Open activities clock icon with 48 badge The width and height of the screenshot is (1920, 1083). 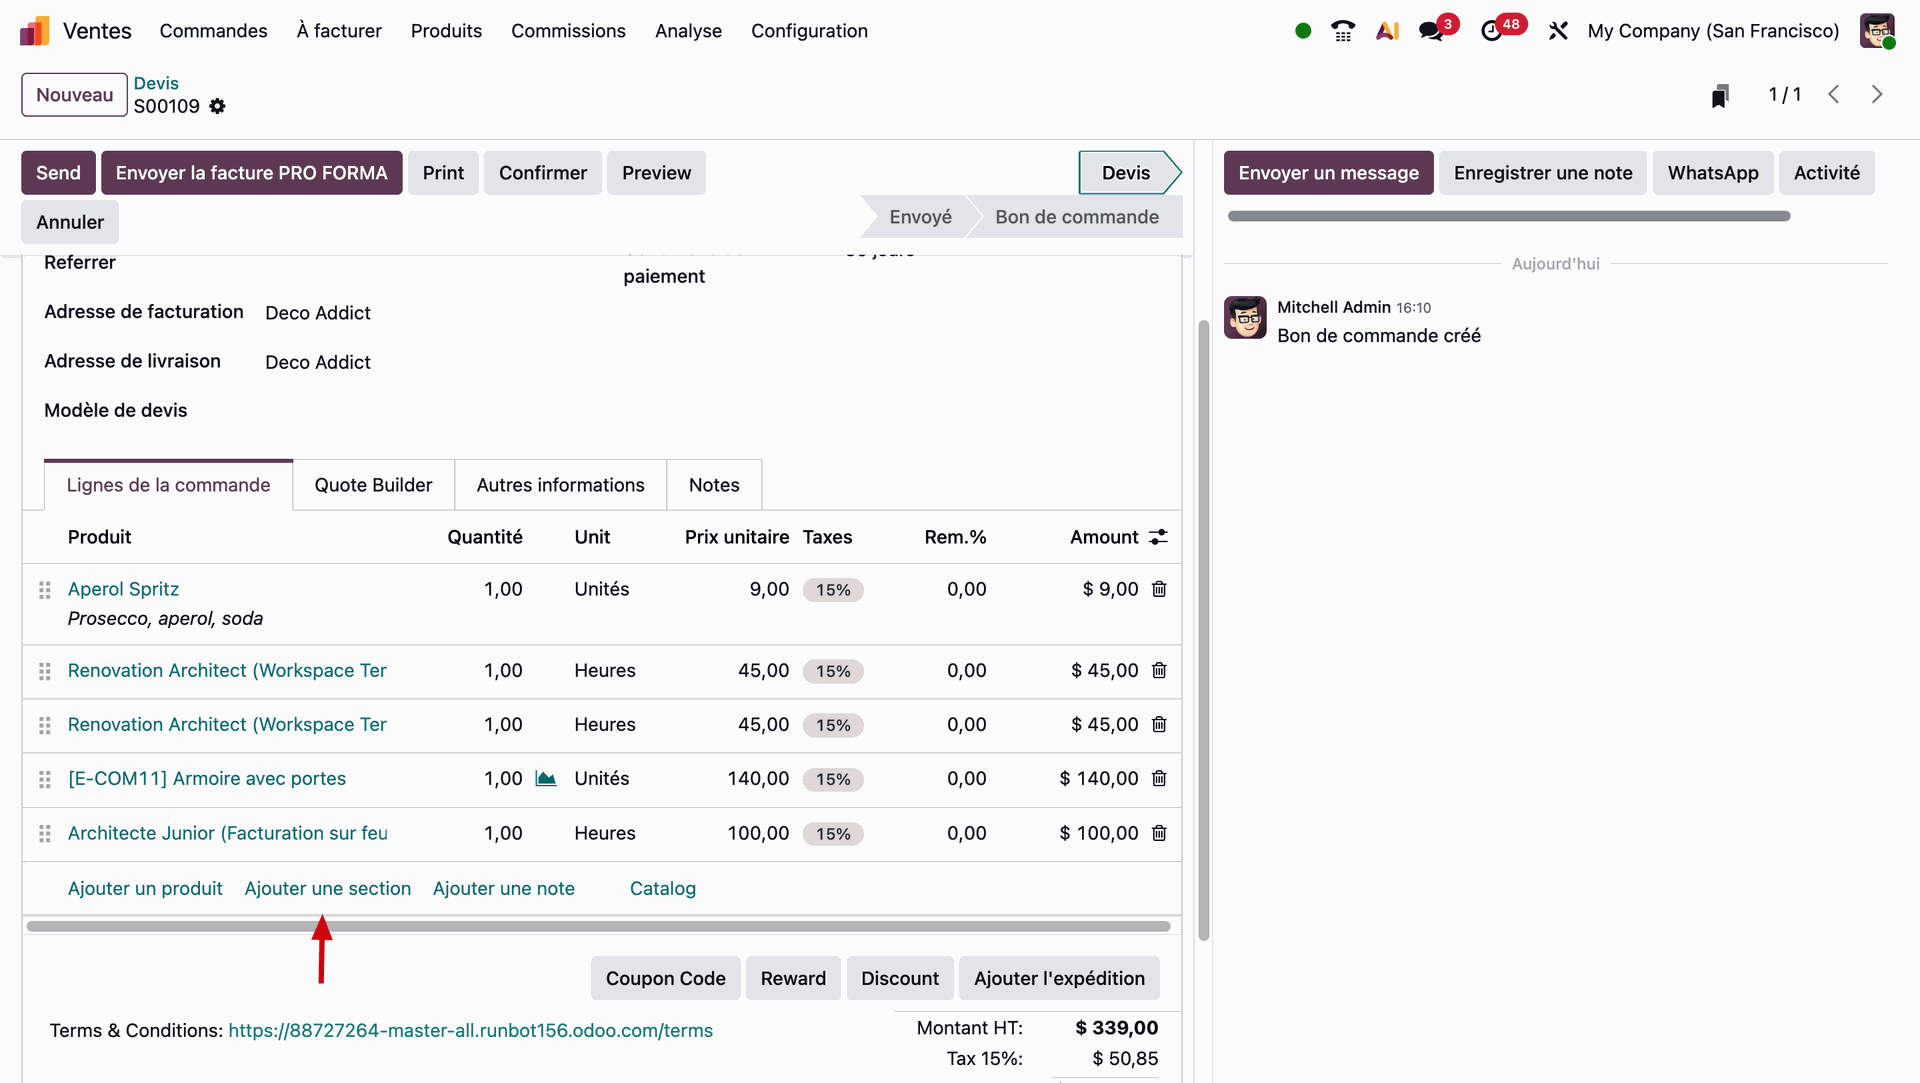pyautogui.click(x=1491, y=31)
